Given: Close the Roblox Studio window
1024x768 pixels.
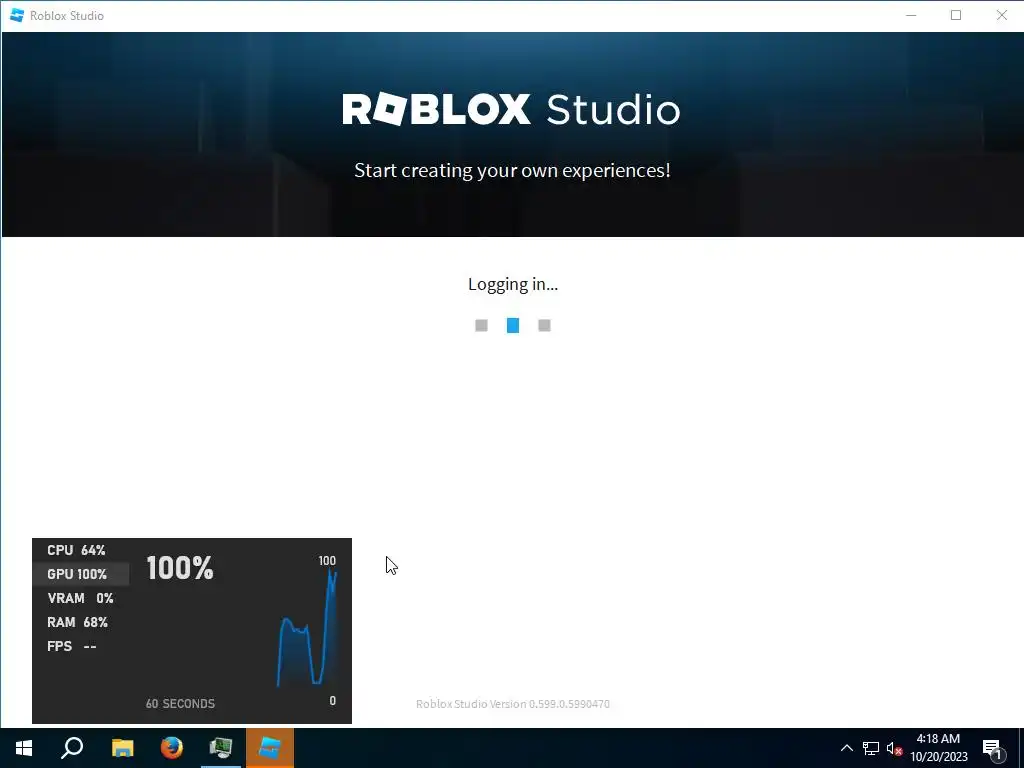Looking at the screenshot, I should coord(1001,15).
